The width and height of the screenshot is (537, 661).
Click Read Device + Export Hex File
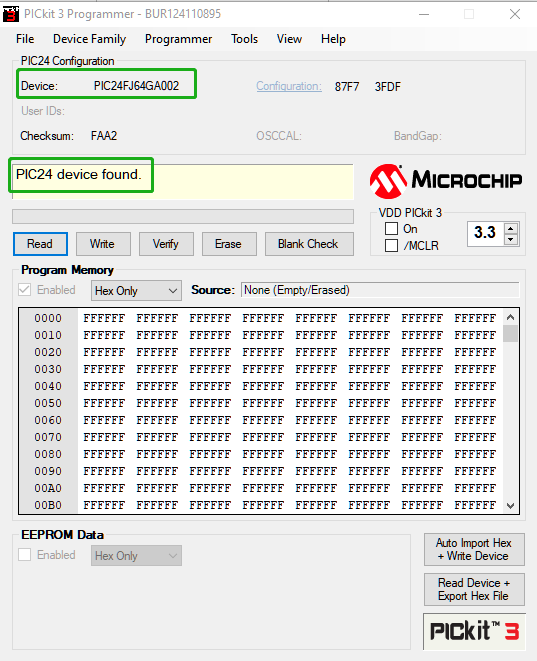[474, 589]
